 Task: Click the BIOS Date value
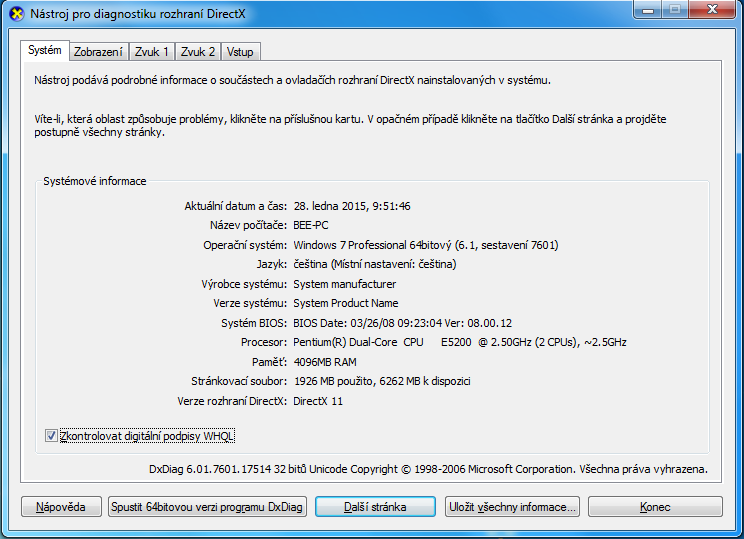[403, 323]
